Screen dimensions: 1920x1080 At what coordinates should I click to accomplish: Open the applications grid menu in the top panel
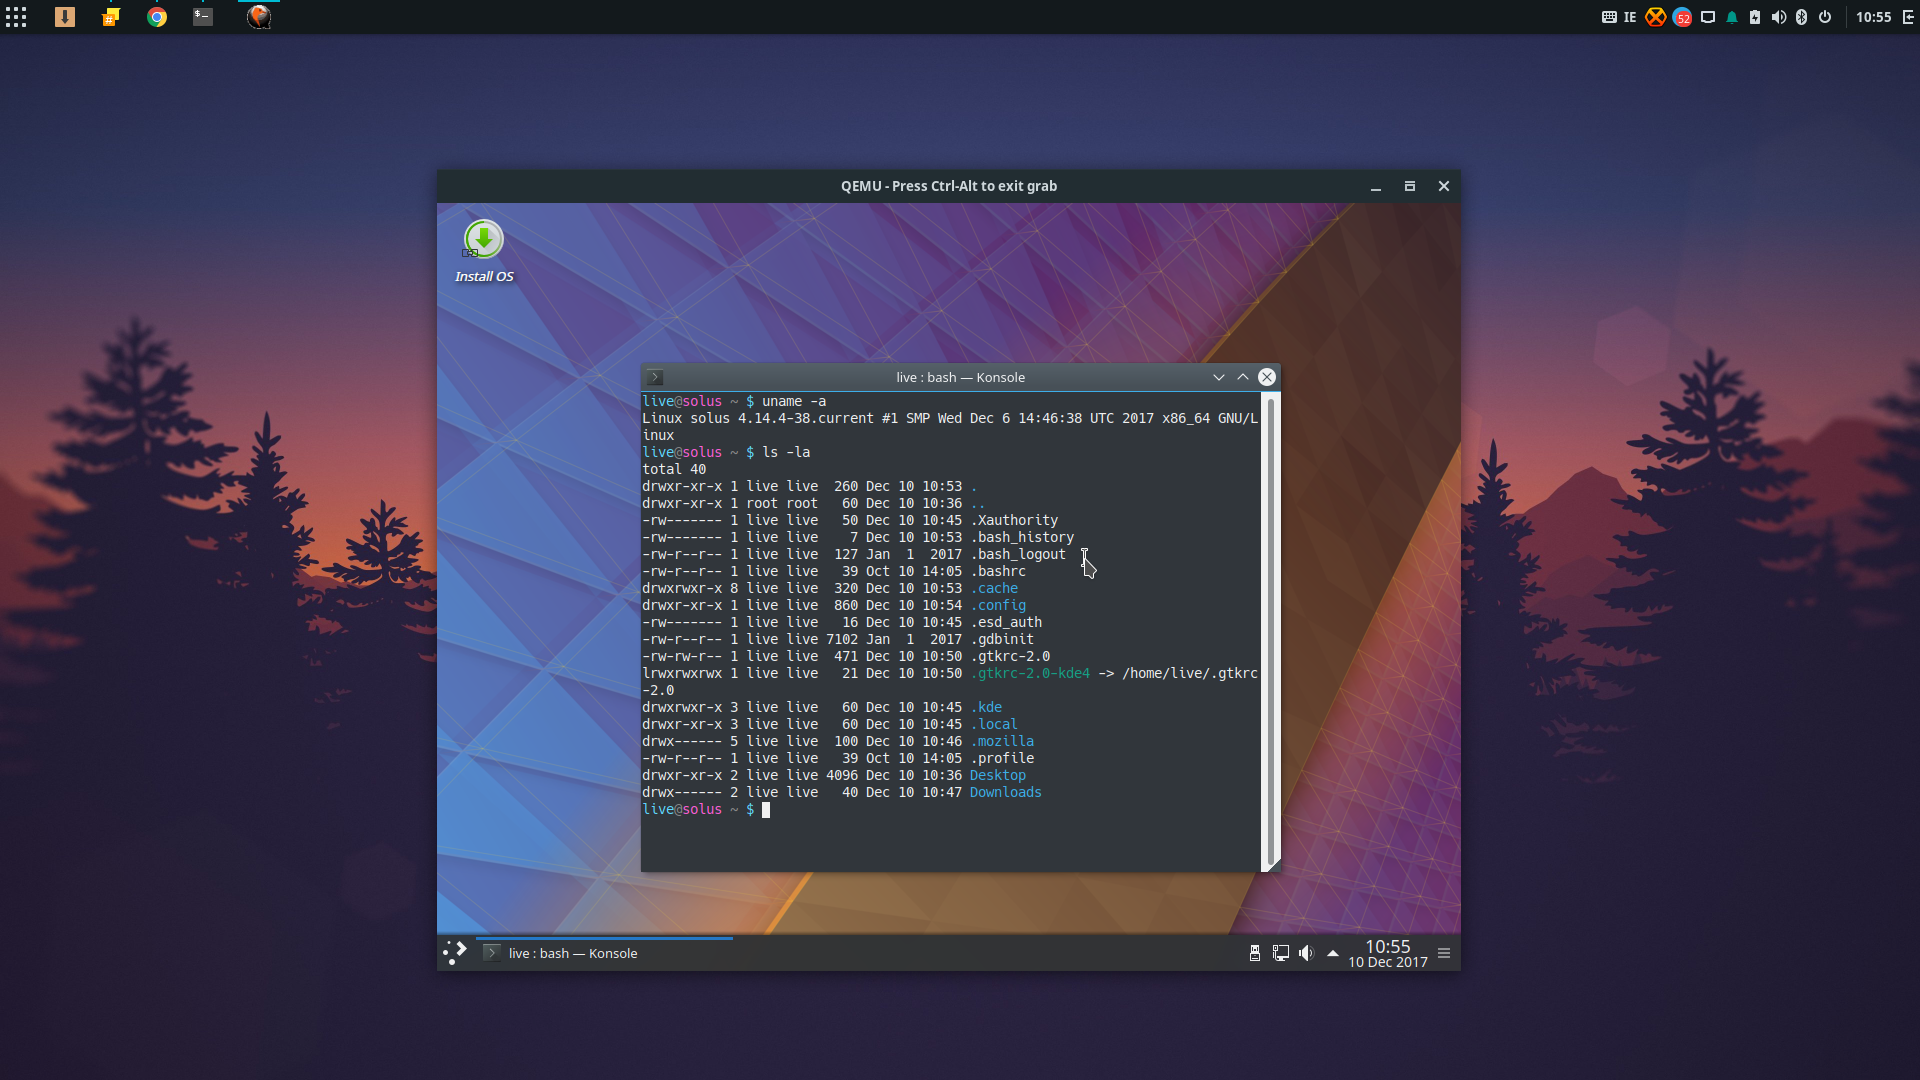(16, 17)
